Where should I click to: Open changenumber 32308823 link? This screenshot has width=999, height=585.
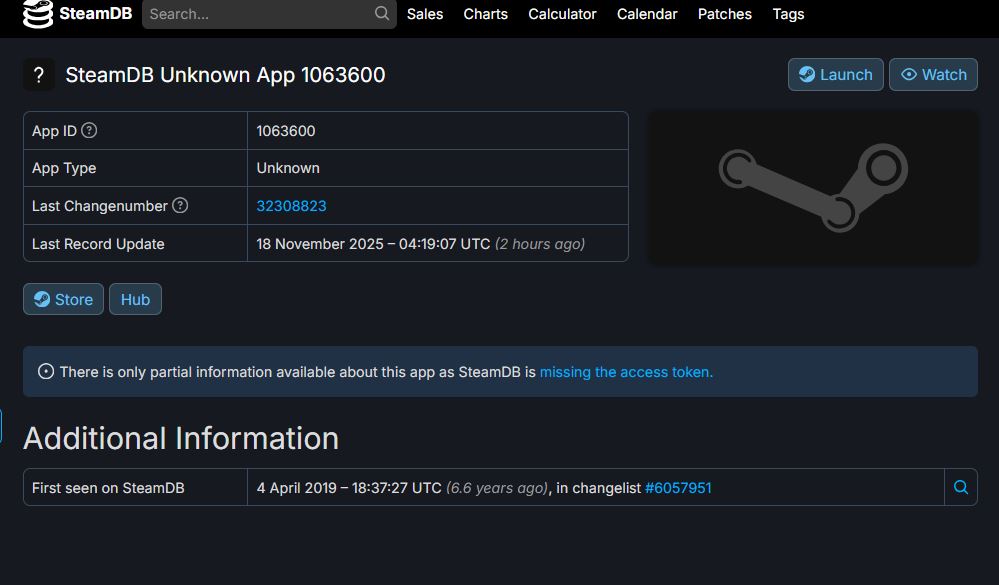pos(291,206)
